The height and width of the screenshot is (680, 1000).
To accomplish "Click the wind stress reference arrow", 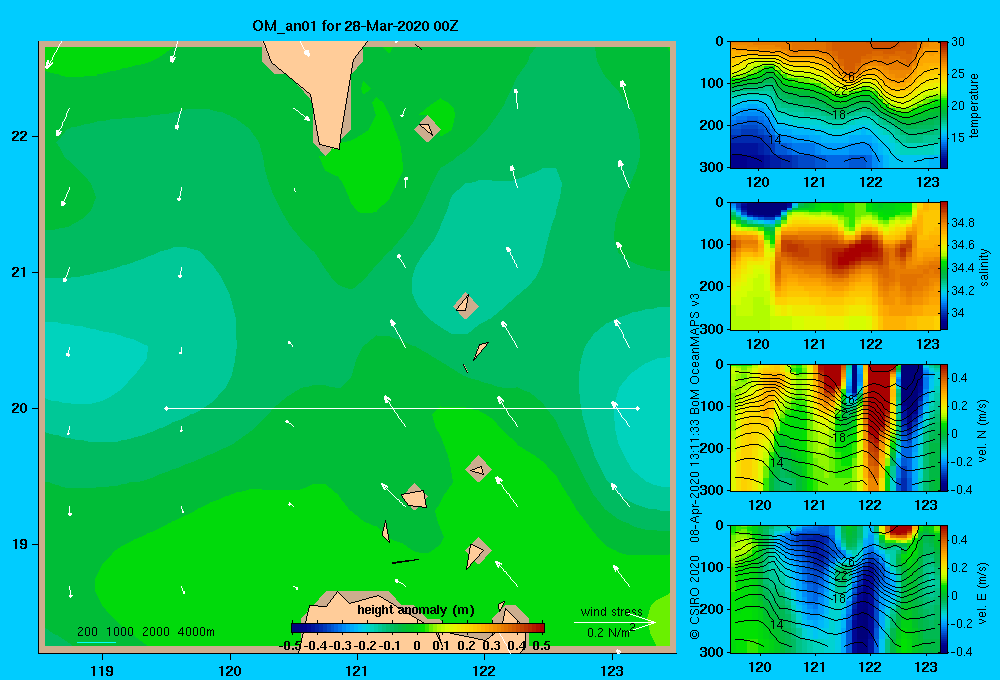I will pyautogui.click(x=615, y=622).
